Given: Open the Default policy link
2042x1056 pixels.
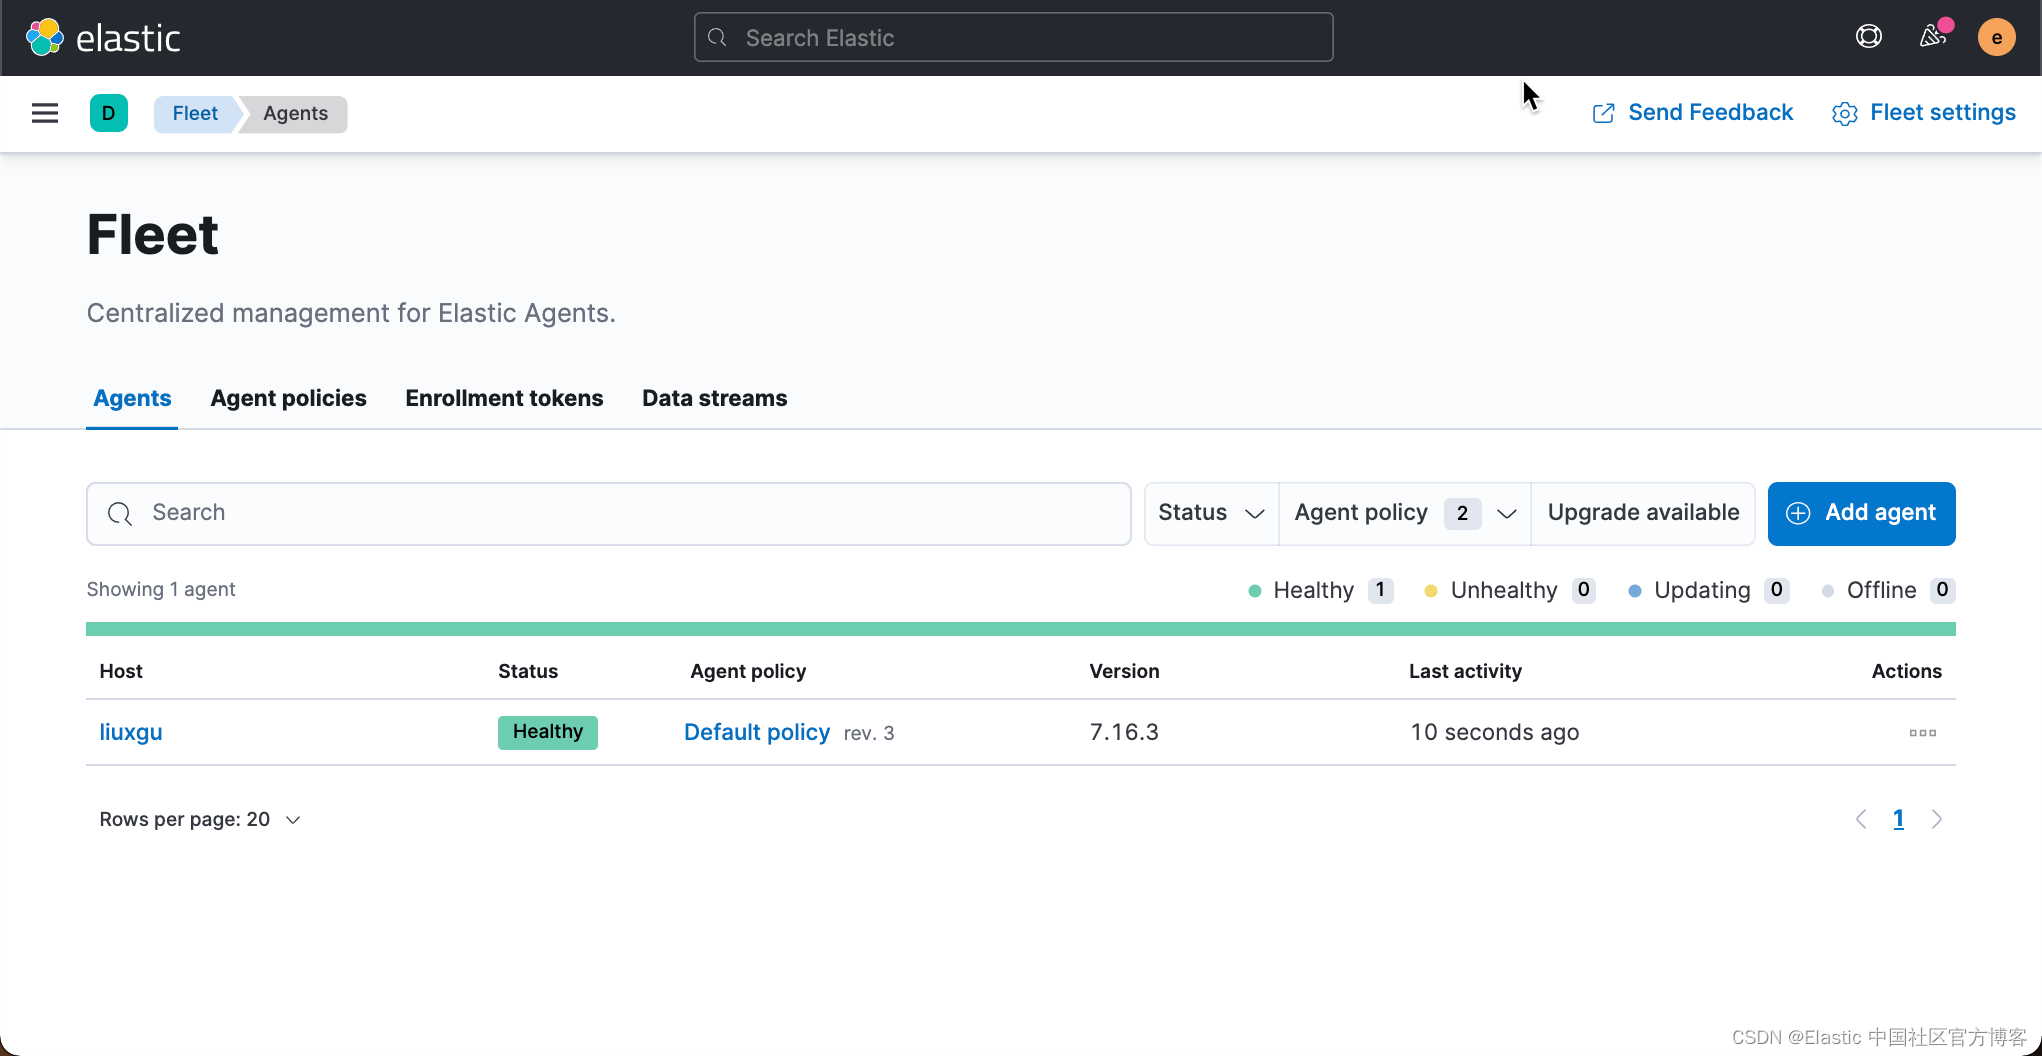Looking at the screenshot, I should [x=757, y=732].
